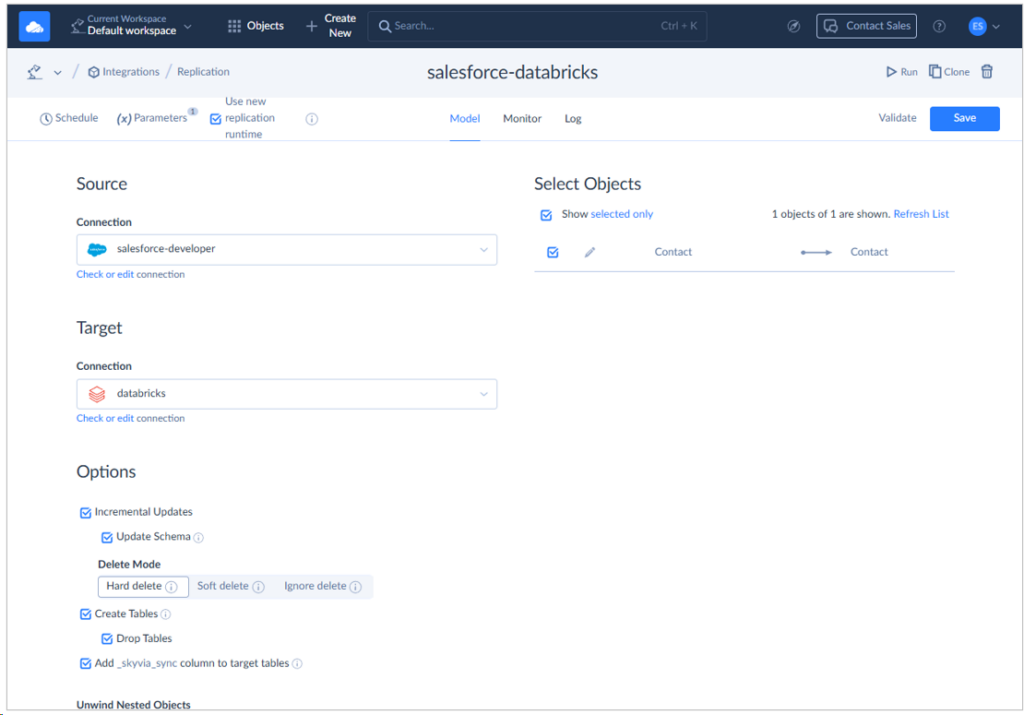The width and height of the screenshot is (1024, 715).
Task: Toggle Add _skyvia_sync column checkbox
Action: tap(85, 663)
